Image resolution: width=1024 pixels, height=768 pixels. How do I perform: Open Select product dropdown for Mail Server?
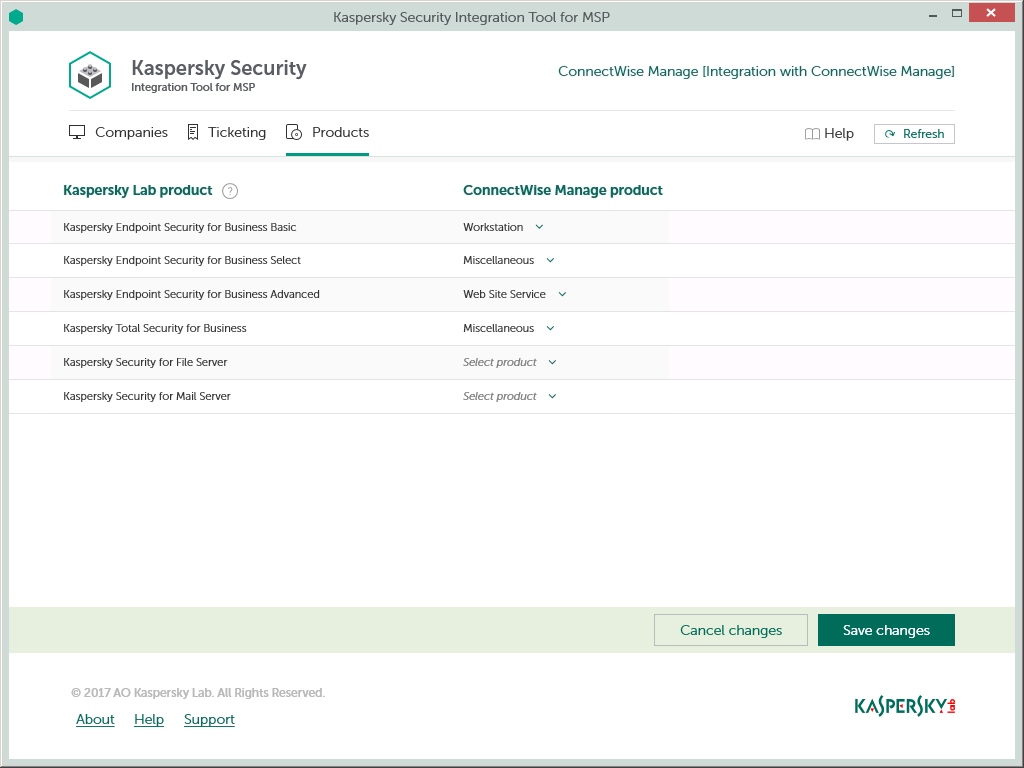509,396
